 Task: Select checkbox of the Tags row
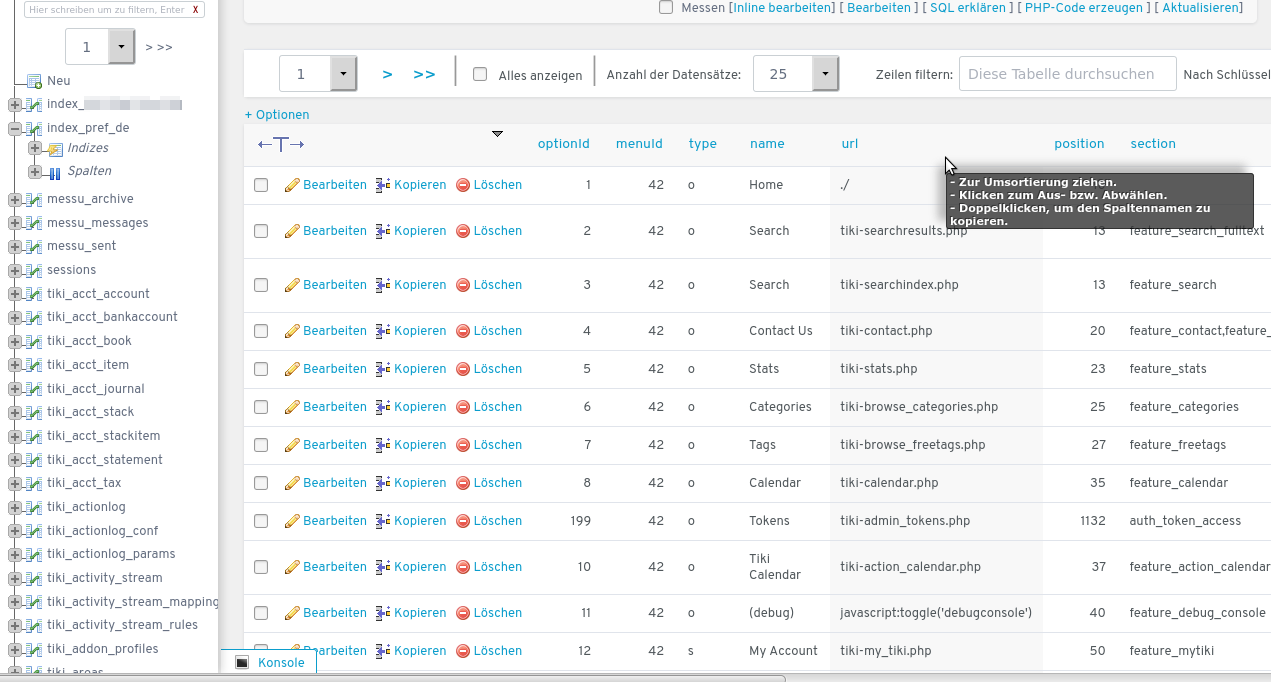[261, 445]
